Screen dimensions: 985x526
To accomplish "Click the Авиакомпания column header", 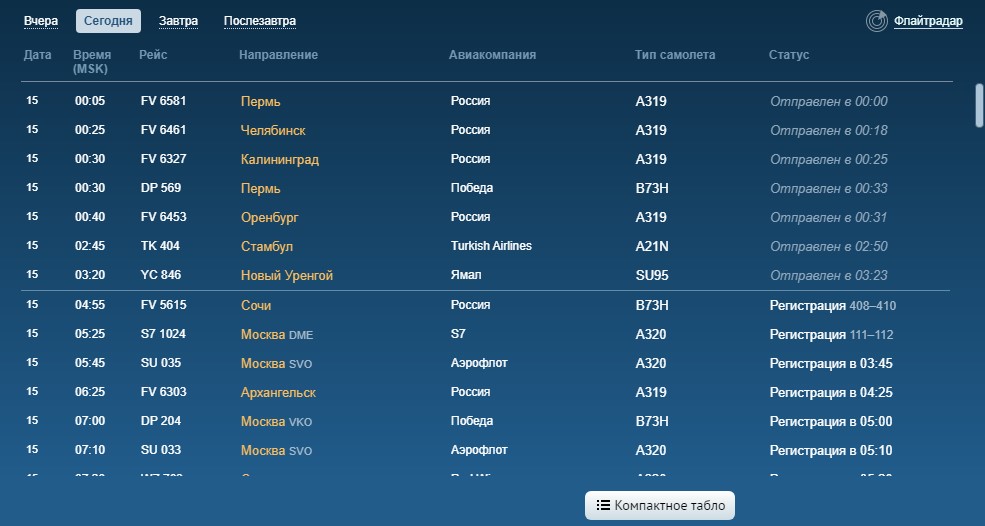I will tap(492, 55).
